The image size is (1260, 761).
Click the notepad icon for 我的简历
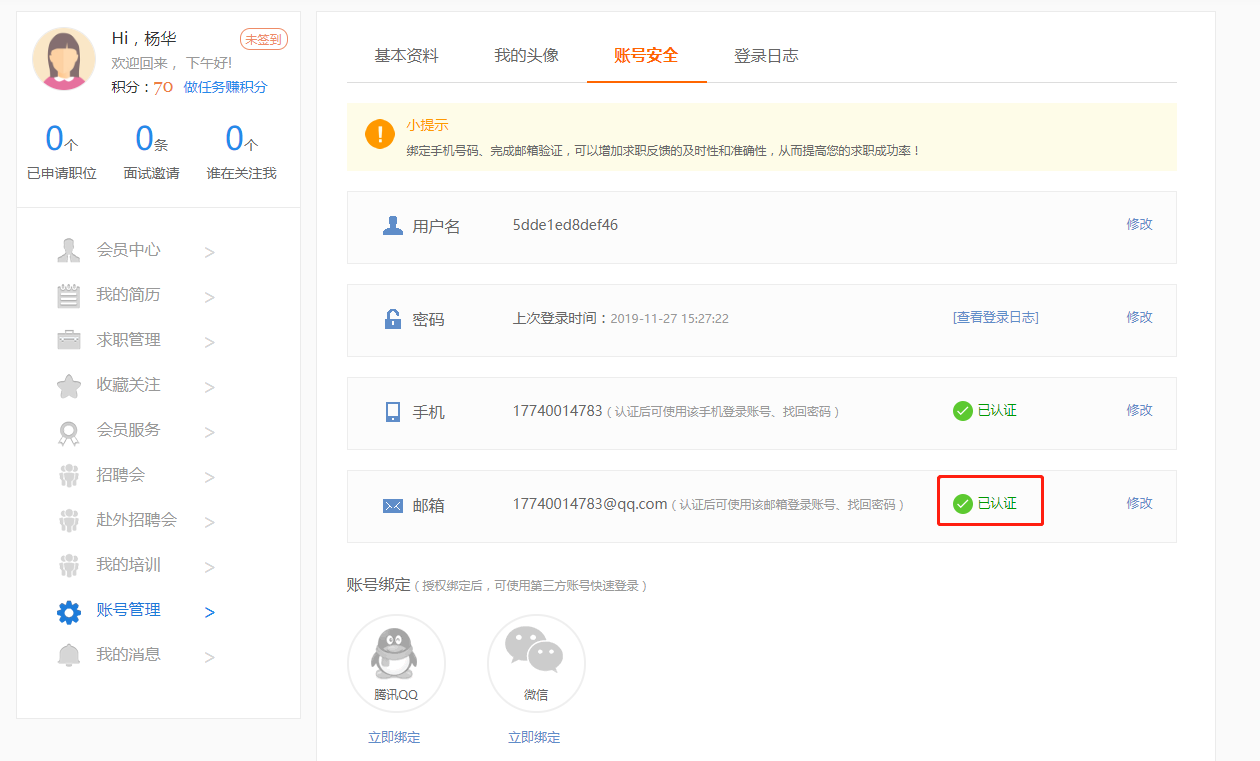68,296
